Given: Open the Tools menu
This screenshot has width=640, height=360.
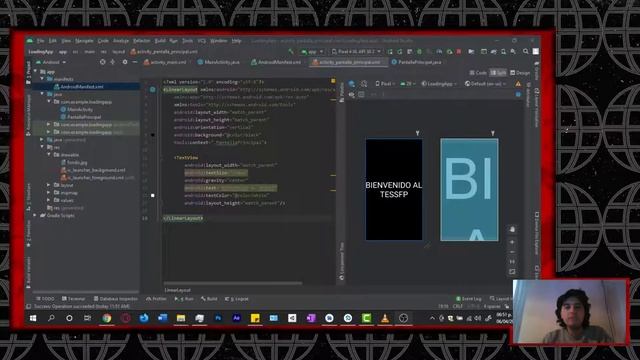Looking at the screenshot, I should click(x=187, y=41).
